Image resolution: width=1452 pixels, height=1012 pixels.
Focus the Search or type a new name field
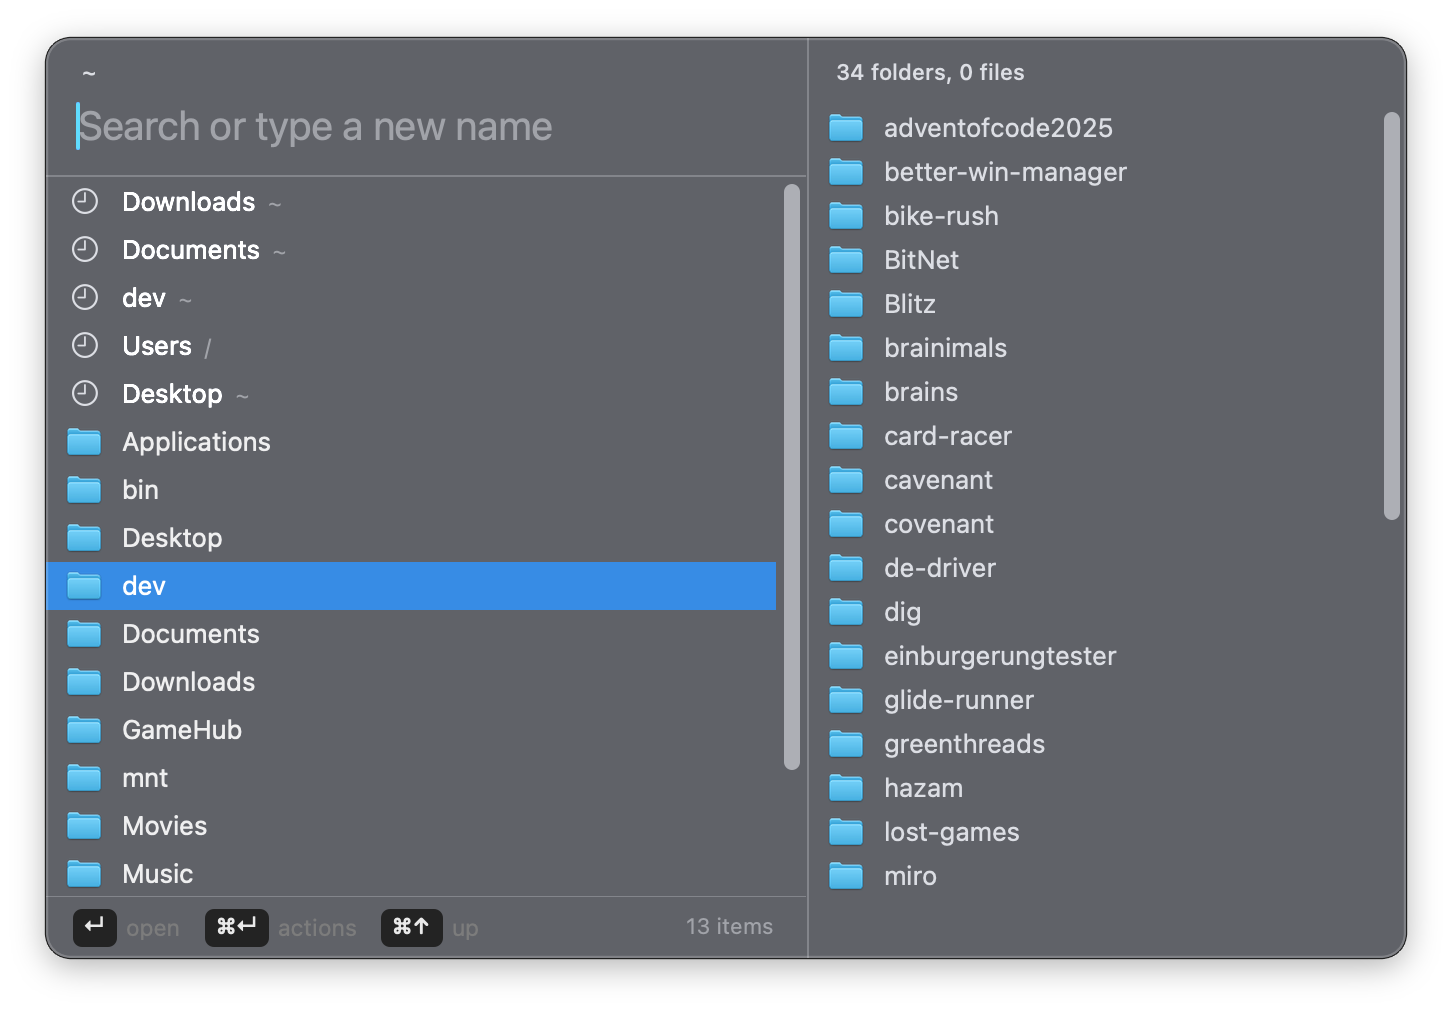426,127
